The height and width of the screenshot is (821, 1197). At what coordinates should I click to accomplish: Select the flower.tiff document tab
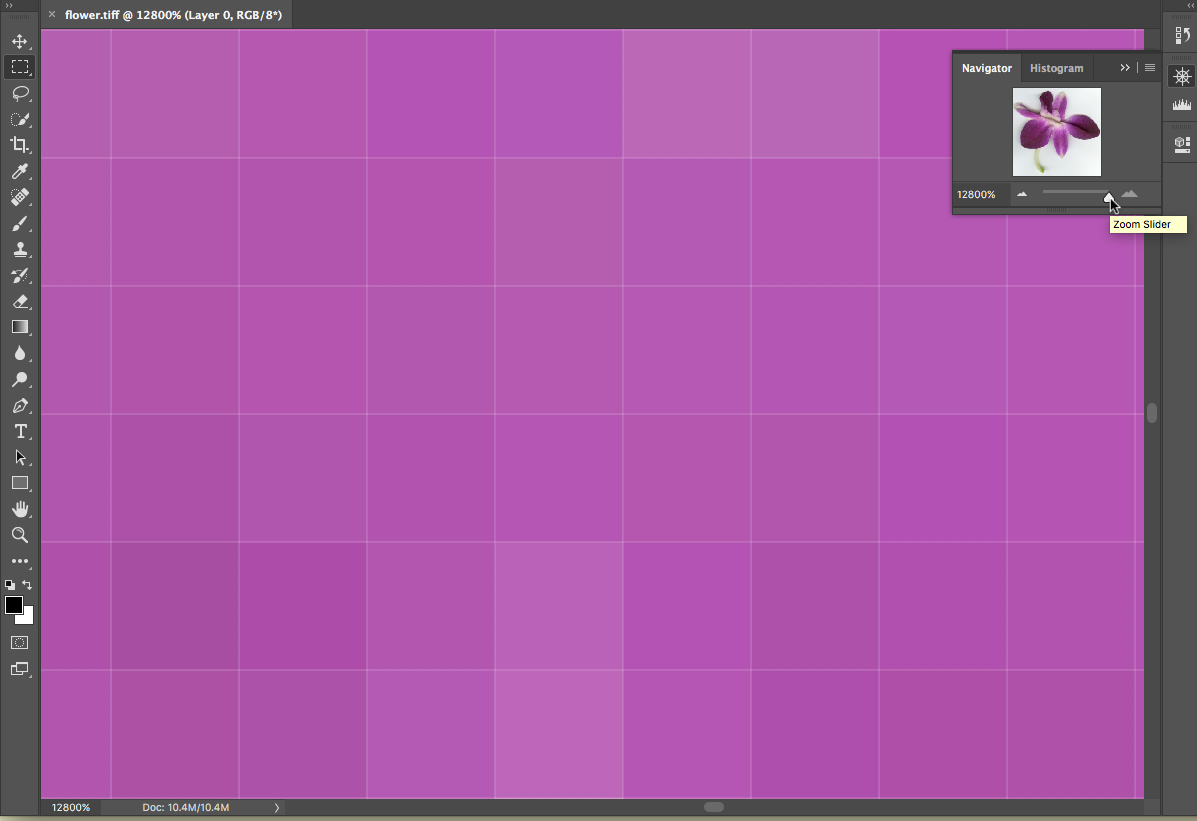click(172, 15)
